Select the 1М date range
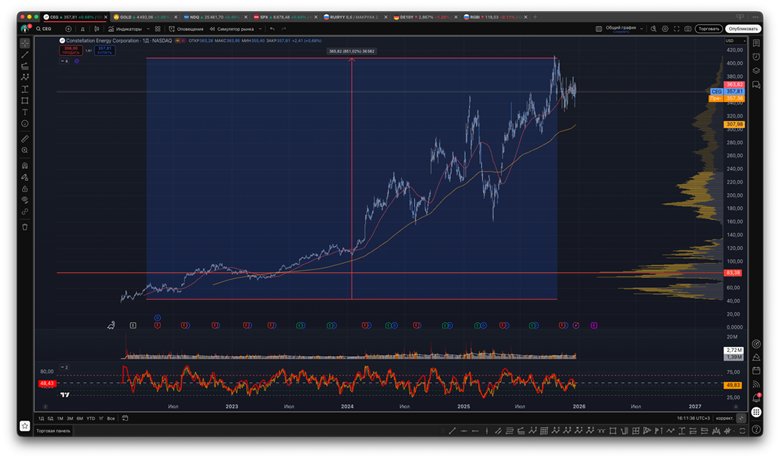This screenshot has width=780, height=459. pos(60,418)
